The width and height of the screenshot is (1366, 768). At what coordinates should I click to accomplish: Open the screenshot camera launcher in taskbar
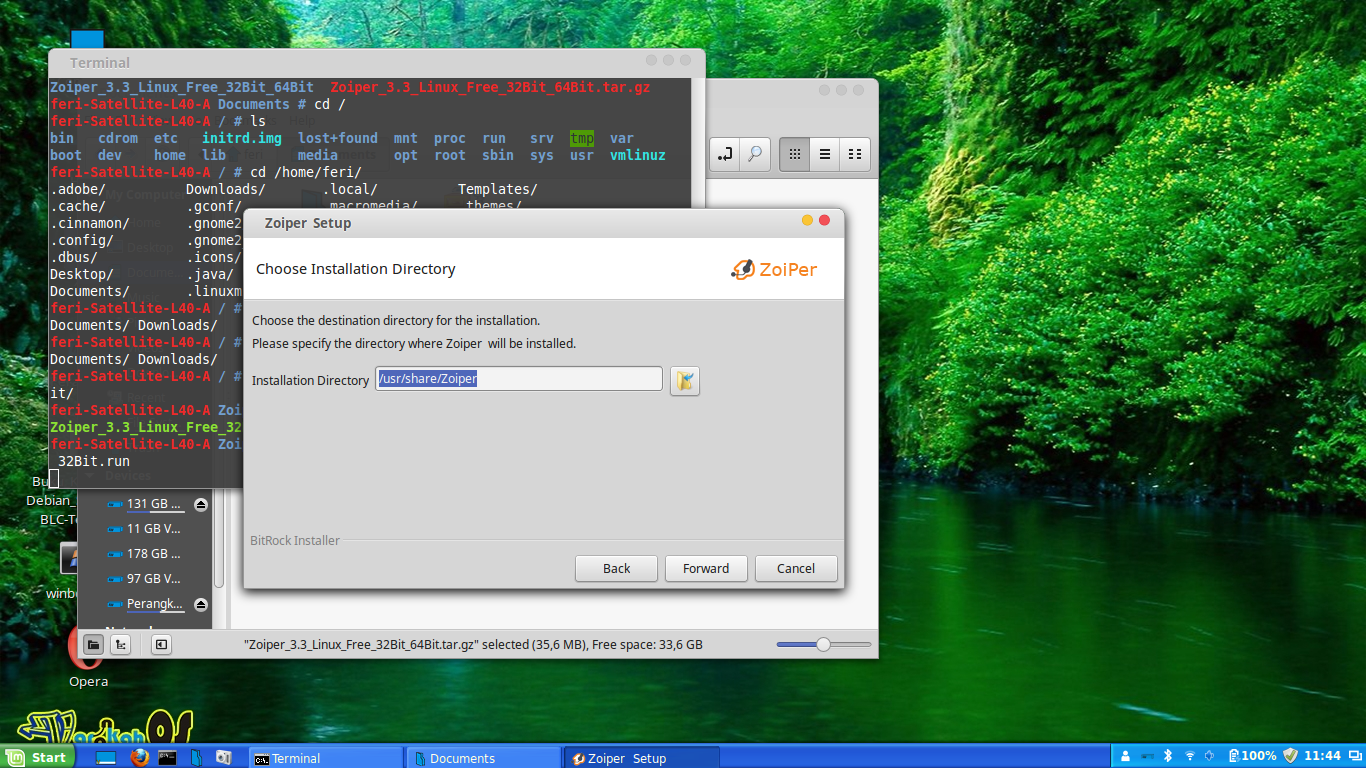click(x=224, y=757)
